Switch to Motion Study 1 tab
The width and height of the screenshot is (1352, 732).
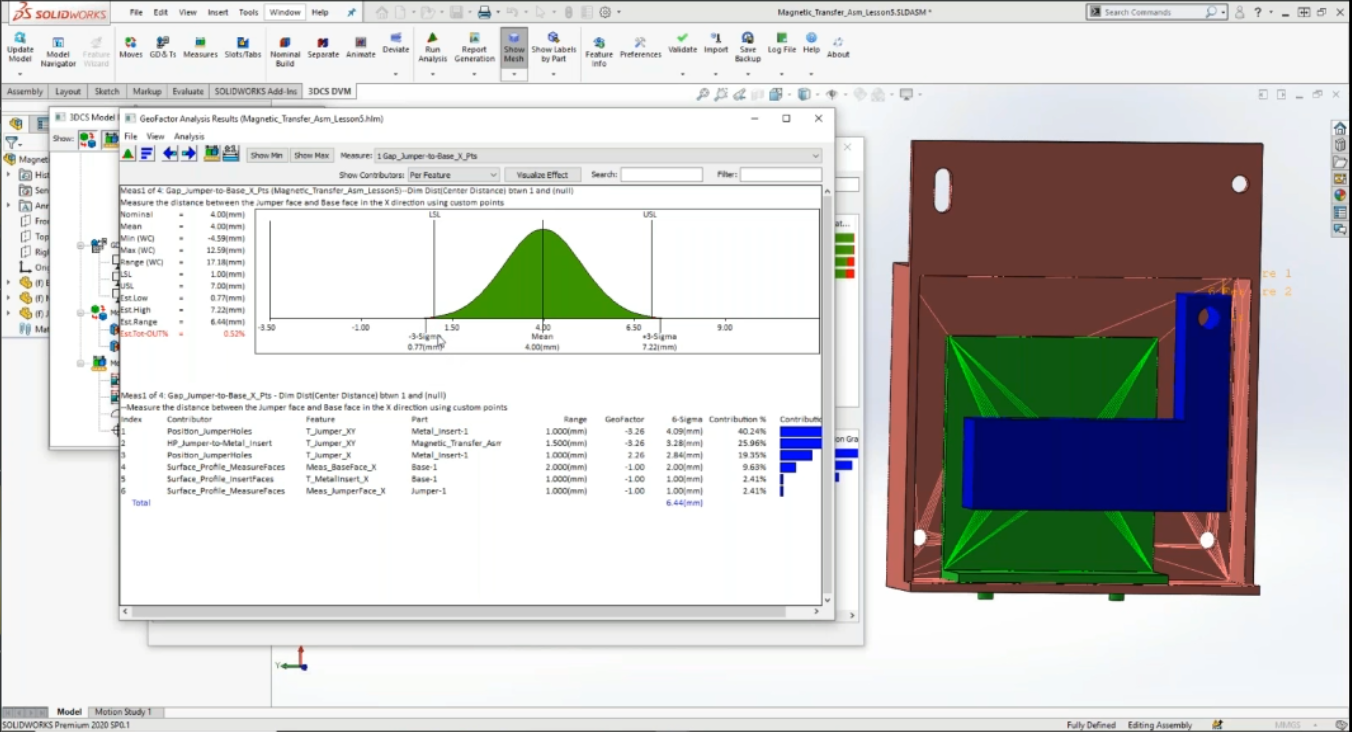[123, 712]
